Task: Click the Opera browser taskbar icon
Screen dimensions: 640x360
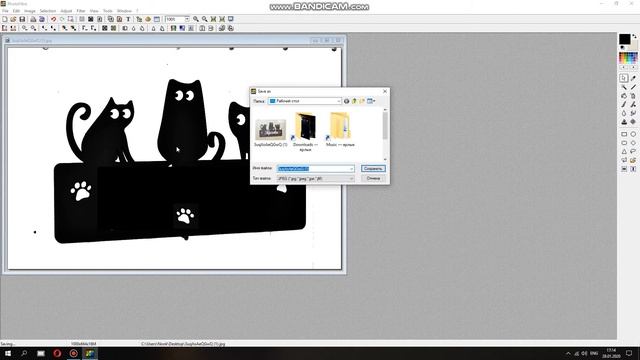Action: pyautogui.click(x=57, y=353)
